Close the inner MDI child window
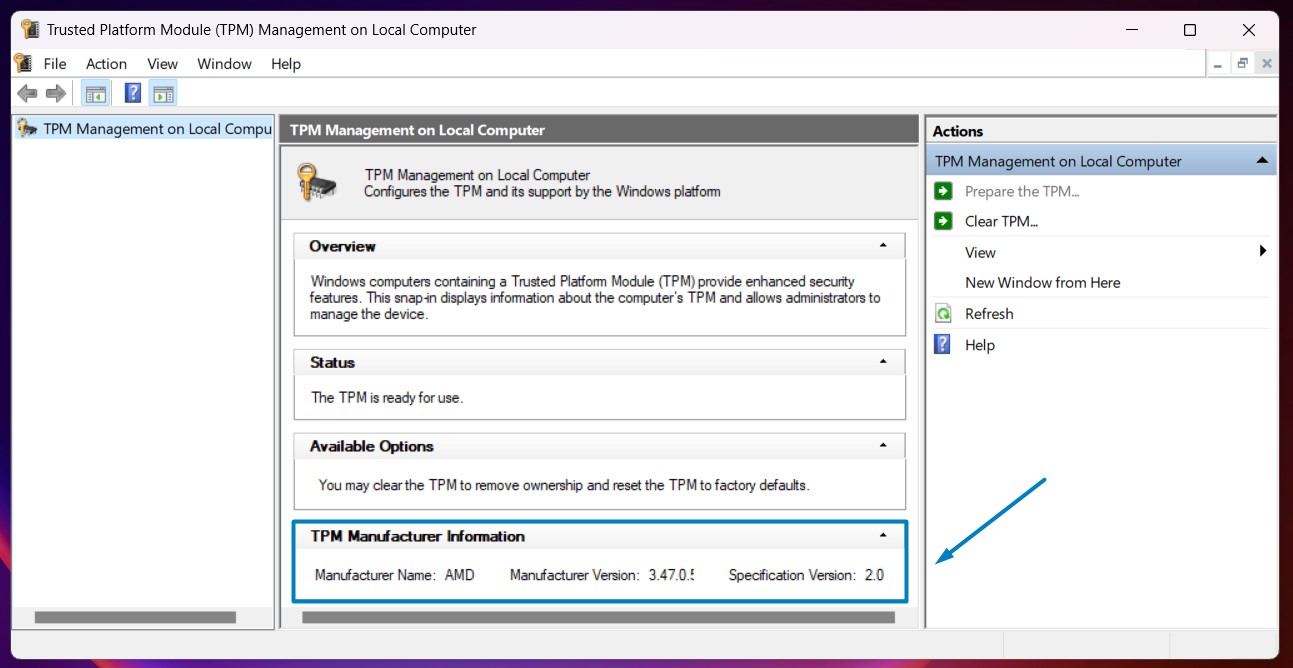 pyautogui.click(x=1266, y=64)
